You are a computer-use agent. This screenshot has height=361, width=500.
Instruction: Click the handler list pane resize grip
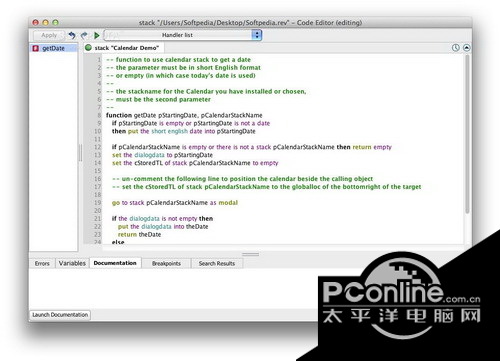(80, 153)
